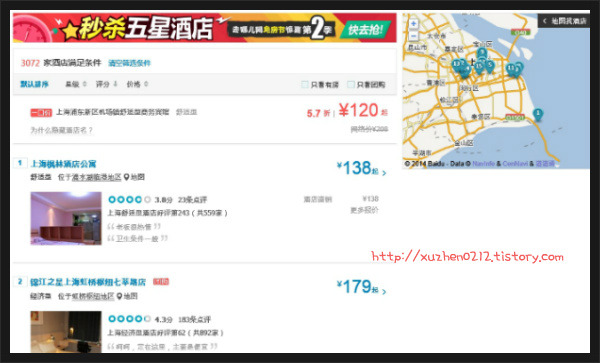Click the ¥120 deal price

pos(359,111)
